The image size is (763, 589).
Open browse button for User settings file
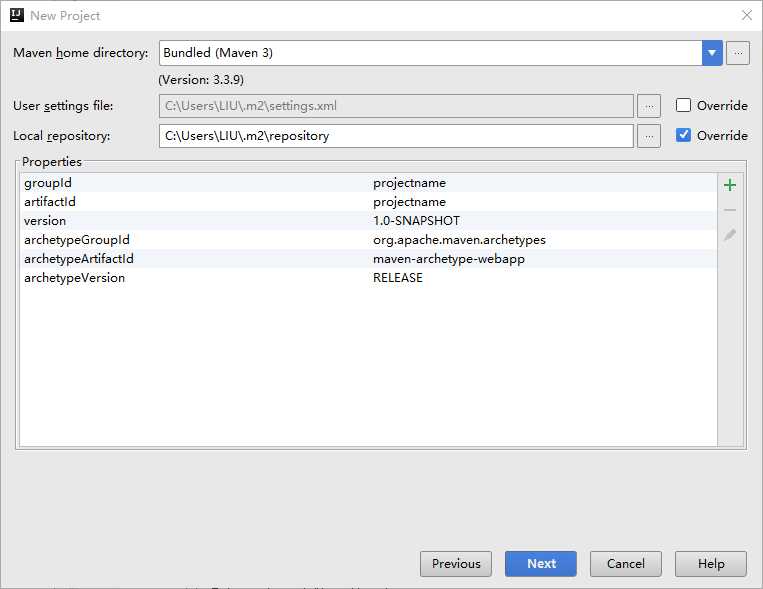pos(649,106)
